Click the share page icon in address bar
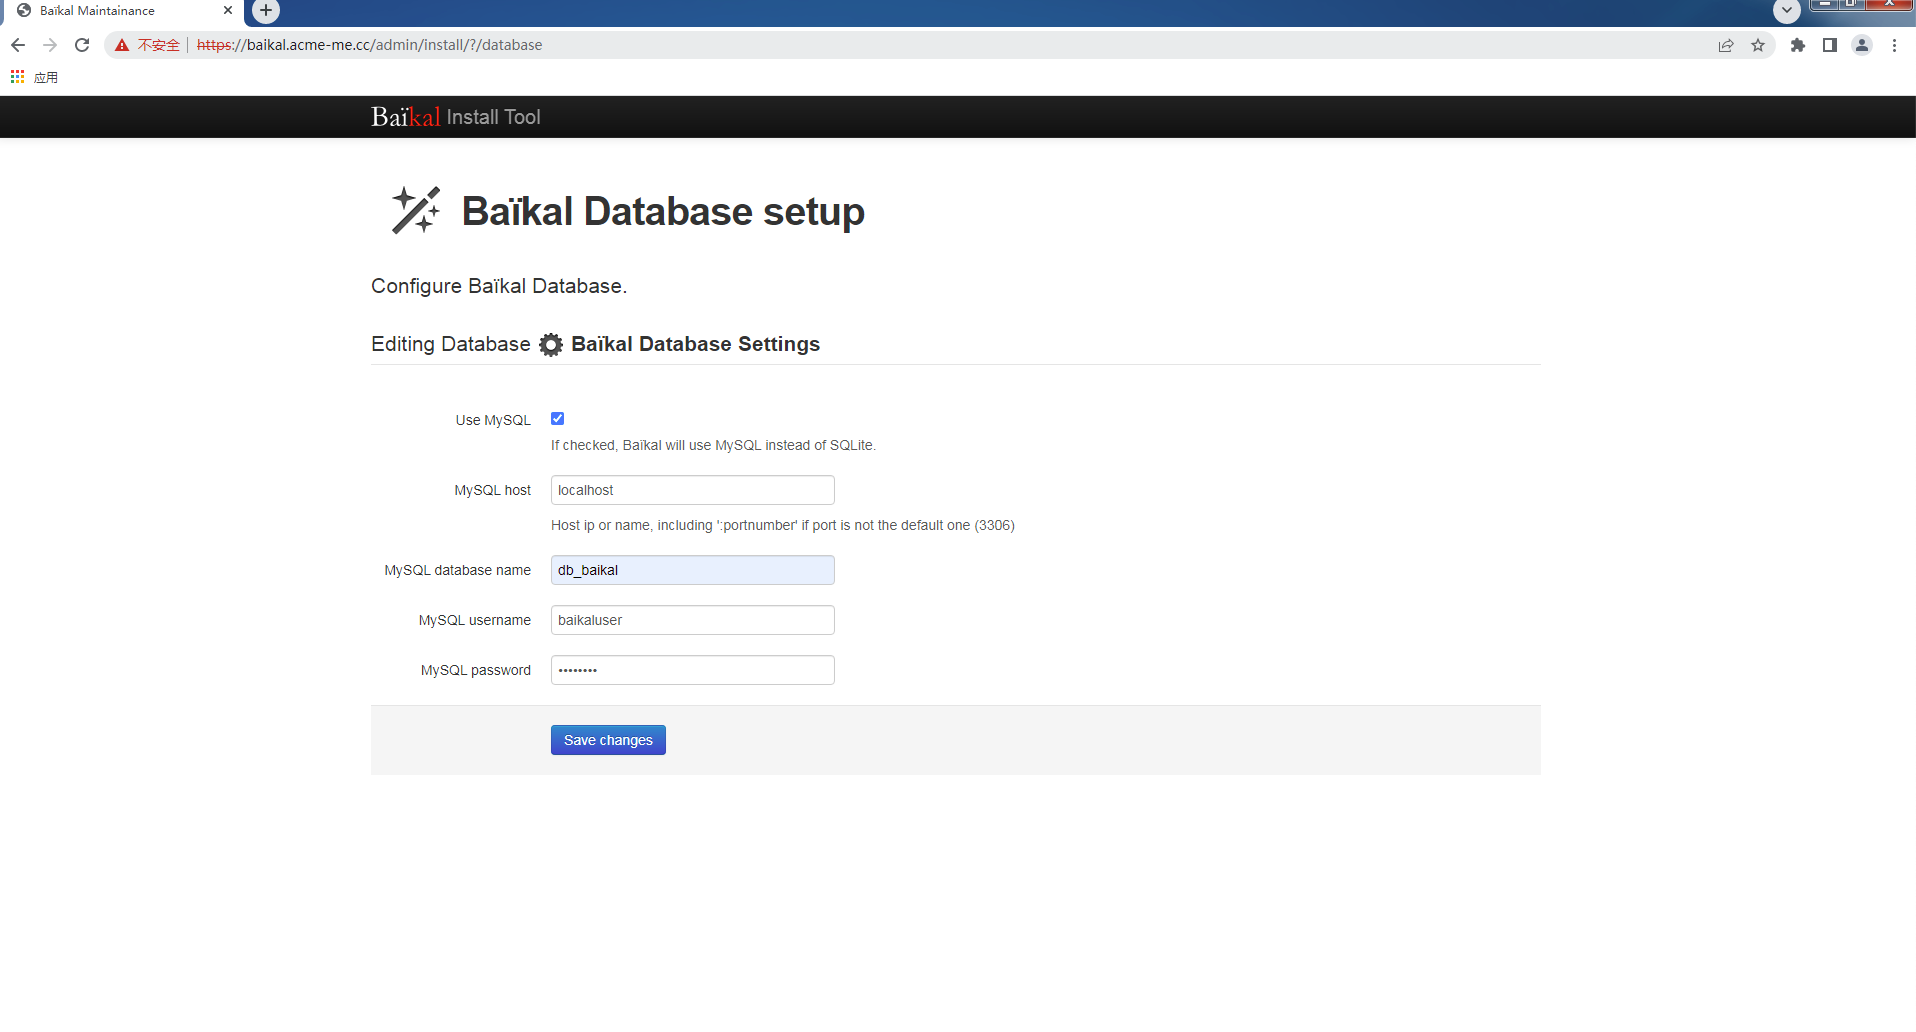This screenshot has height=1032, width=1916. [1726, 45]
